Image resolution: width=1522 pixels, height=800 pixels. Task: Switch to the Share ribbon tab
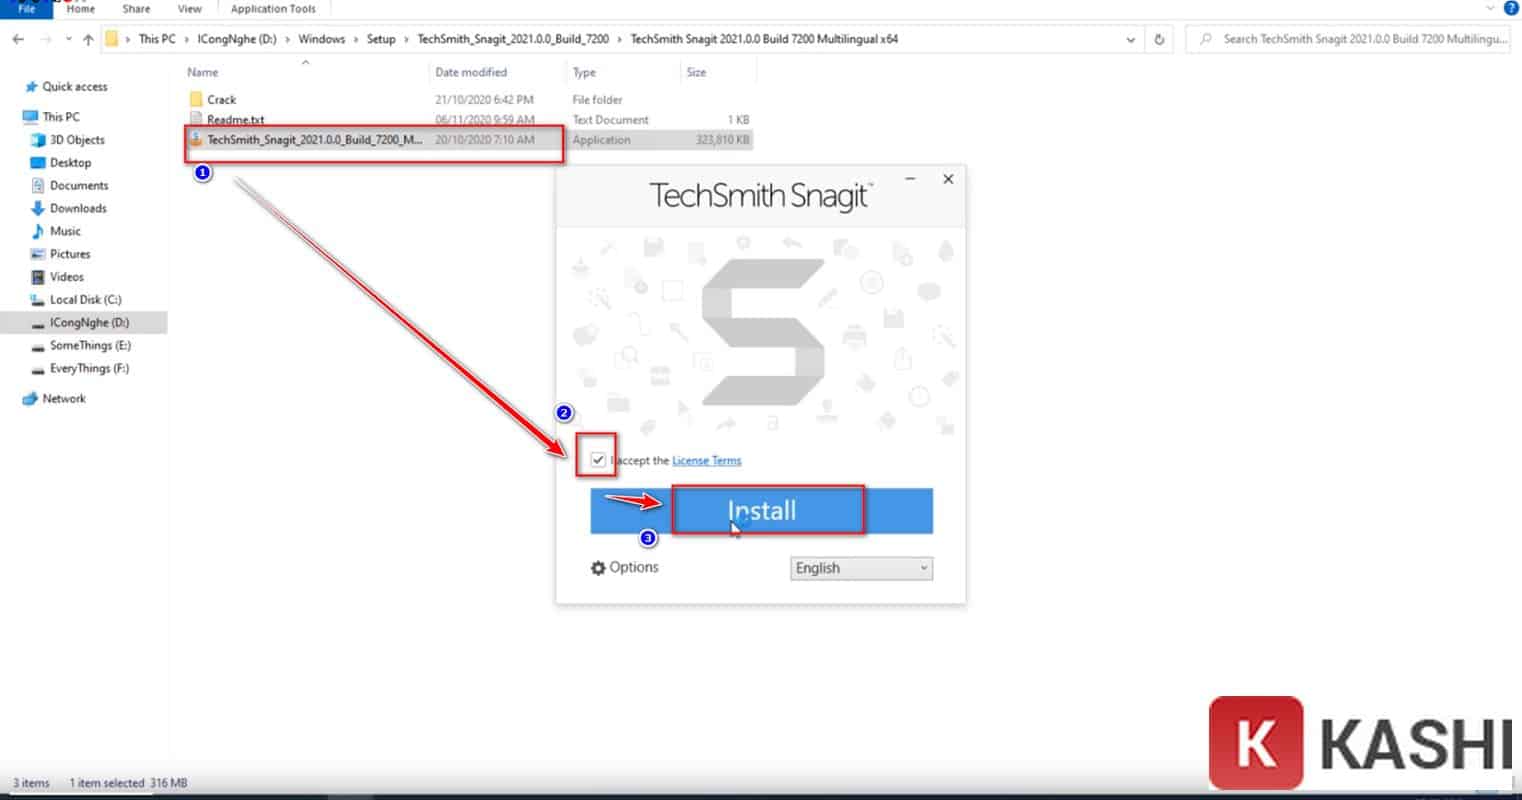[x=136, y=9]
